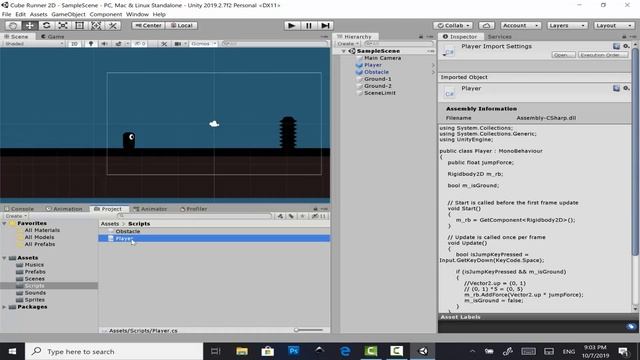Switch to the Console tab
Image resolution: width=640 pixels, height=360 pixels.
point(20,209)
